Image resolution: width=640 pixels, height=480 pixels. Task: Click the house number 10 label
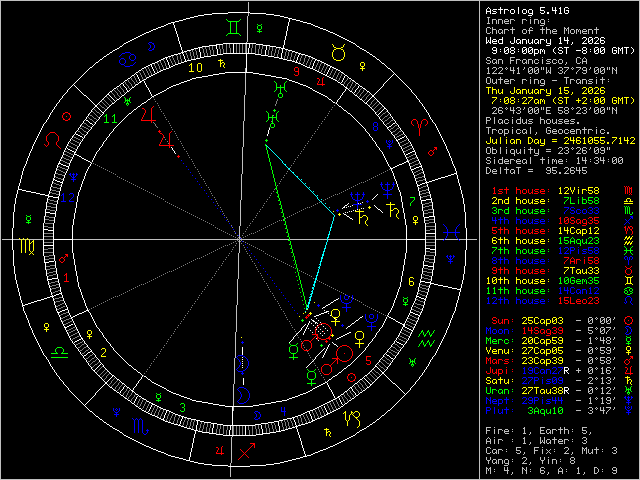coord(197,68)
